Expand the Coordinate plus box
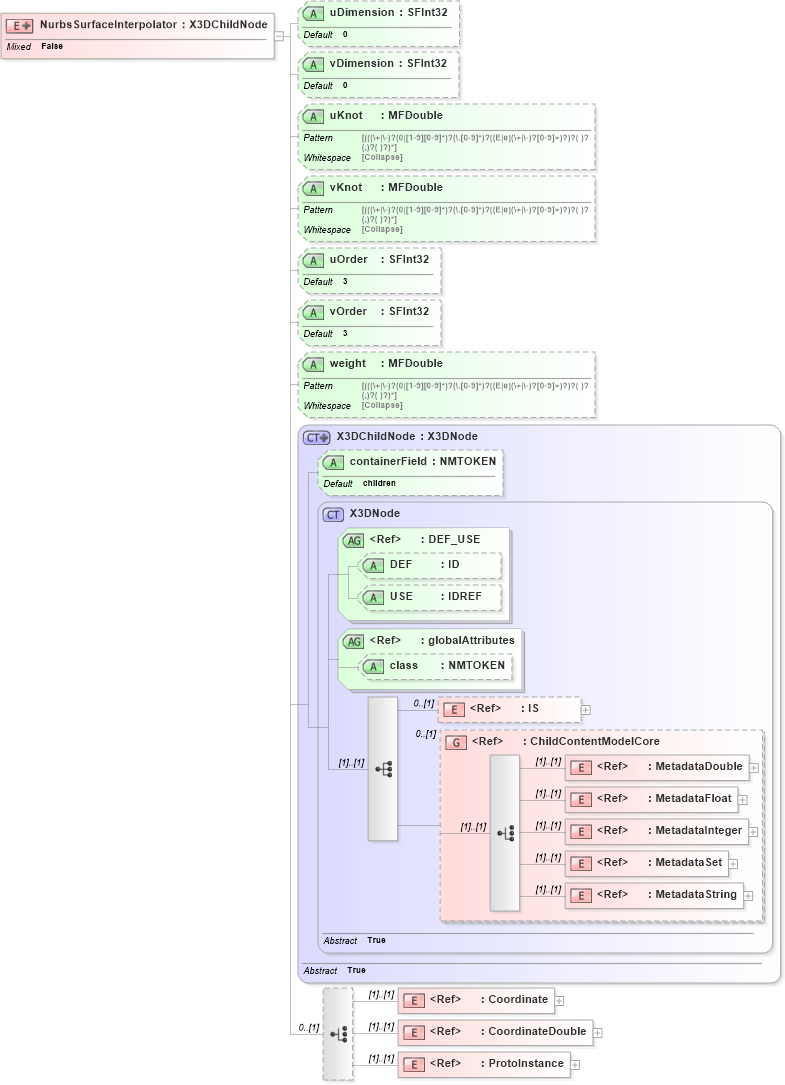The height and width of the screenshot is (1085, 785). click(x=559, y=1001)
